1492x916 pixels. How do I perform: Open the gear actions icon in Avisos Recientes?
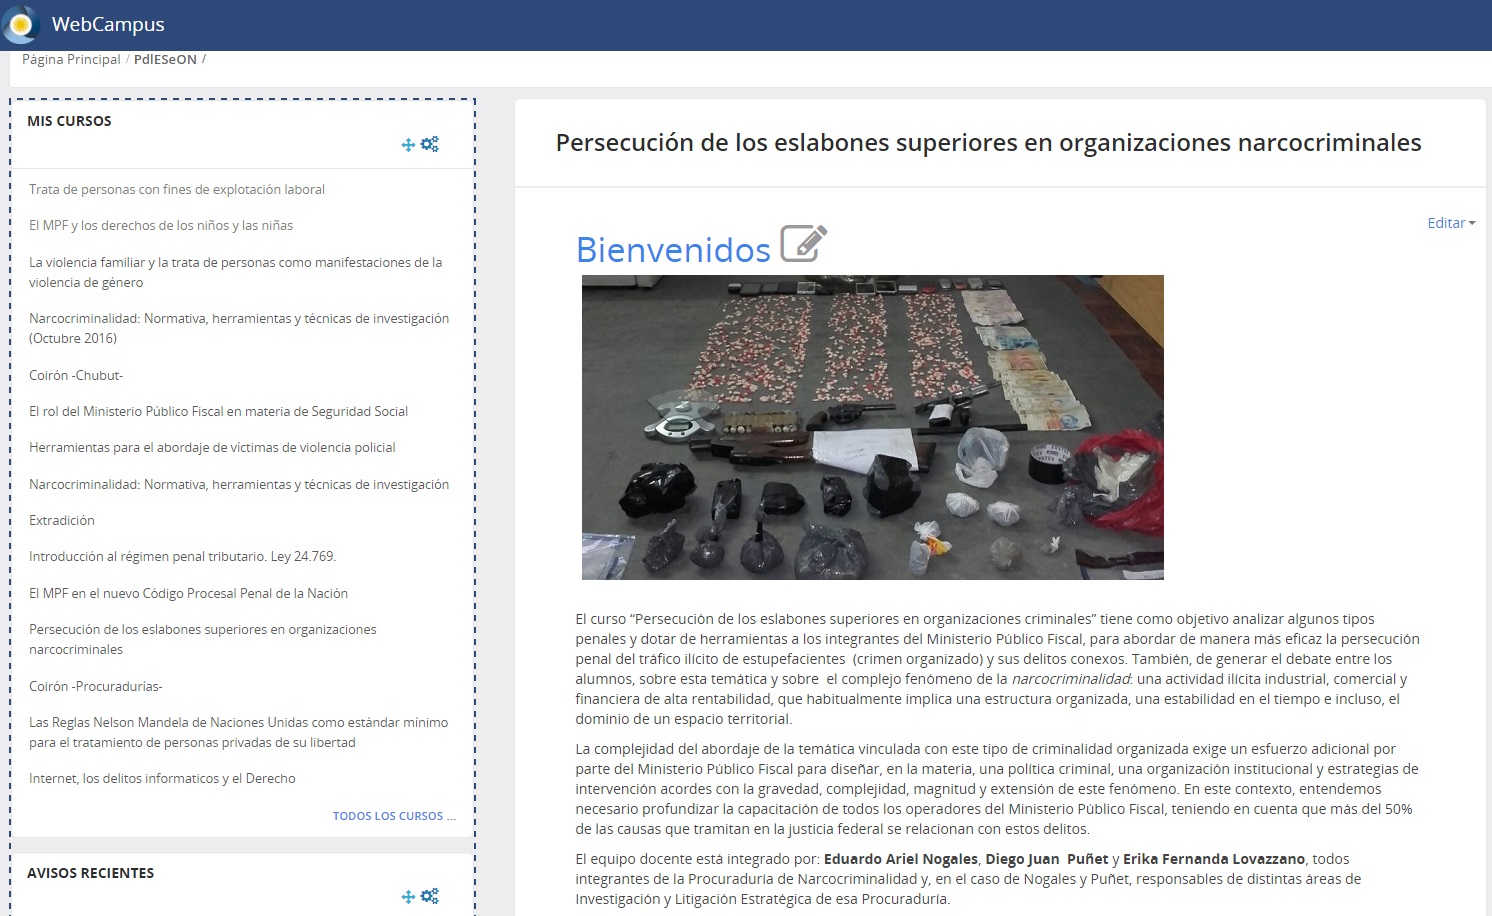(x=430, y=896)
